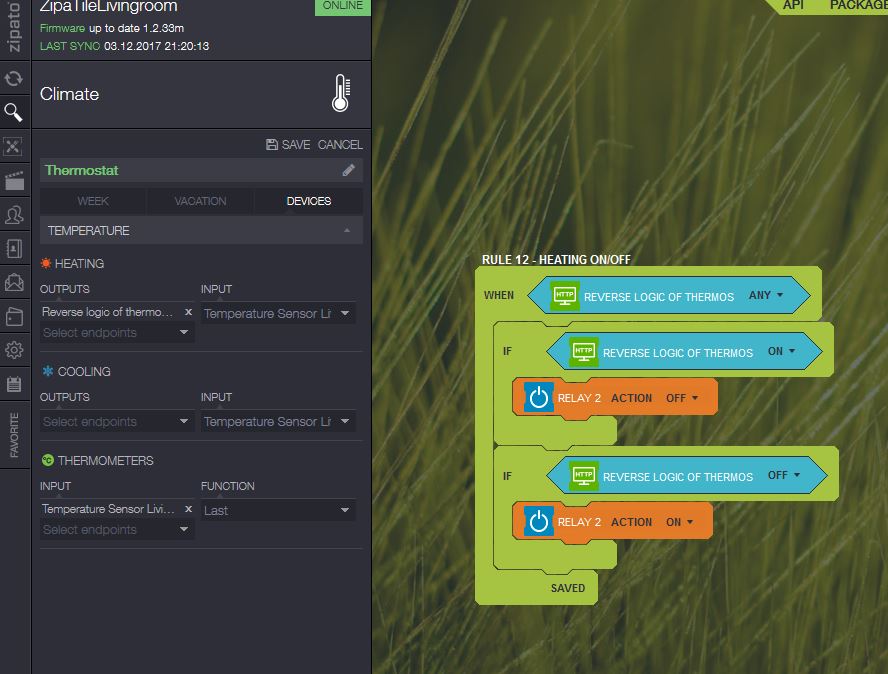The height and width of the screenshot is (674, 888).
Task: Open the users icon in the sidebar
Action: 14,215
